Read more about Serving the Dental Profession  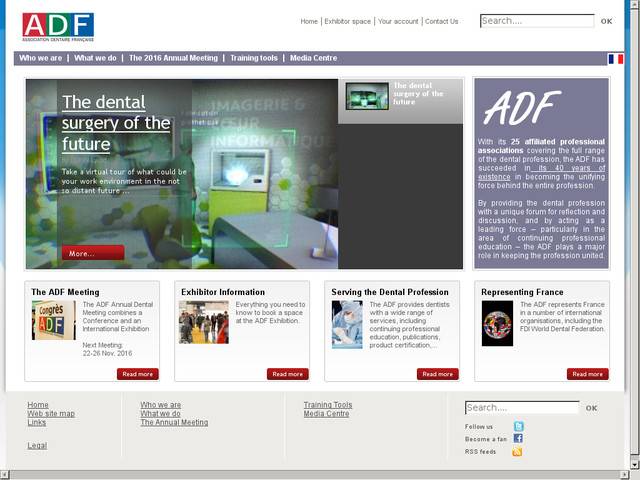pyautogui.click(x=438, y=374)
